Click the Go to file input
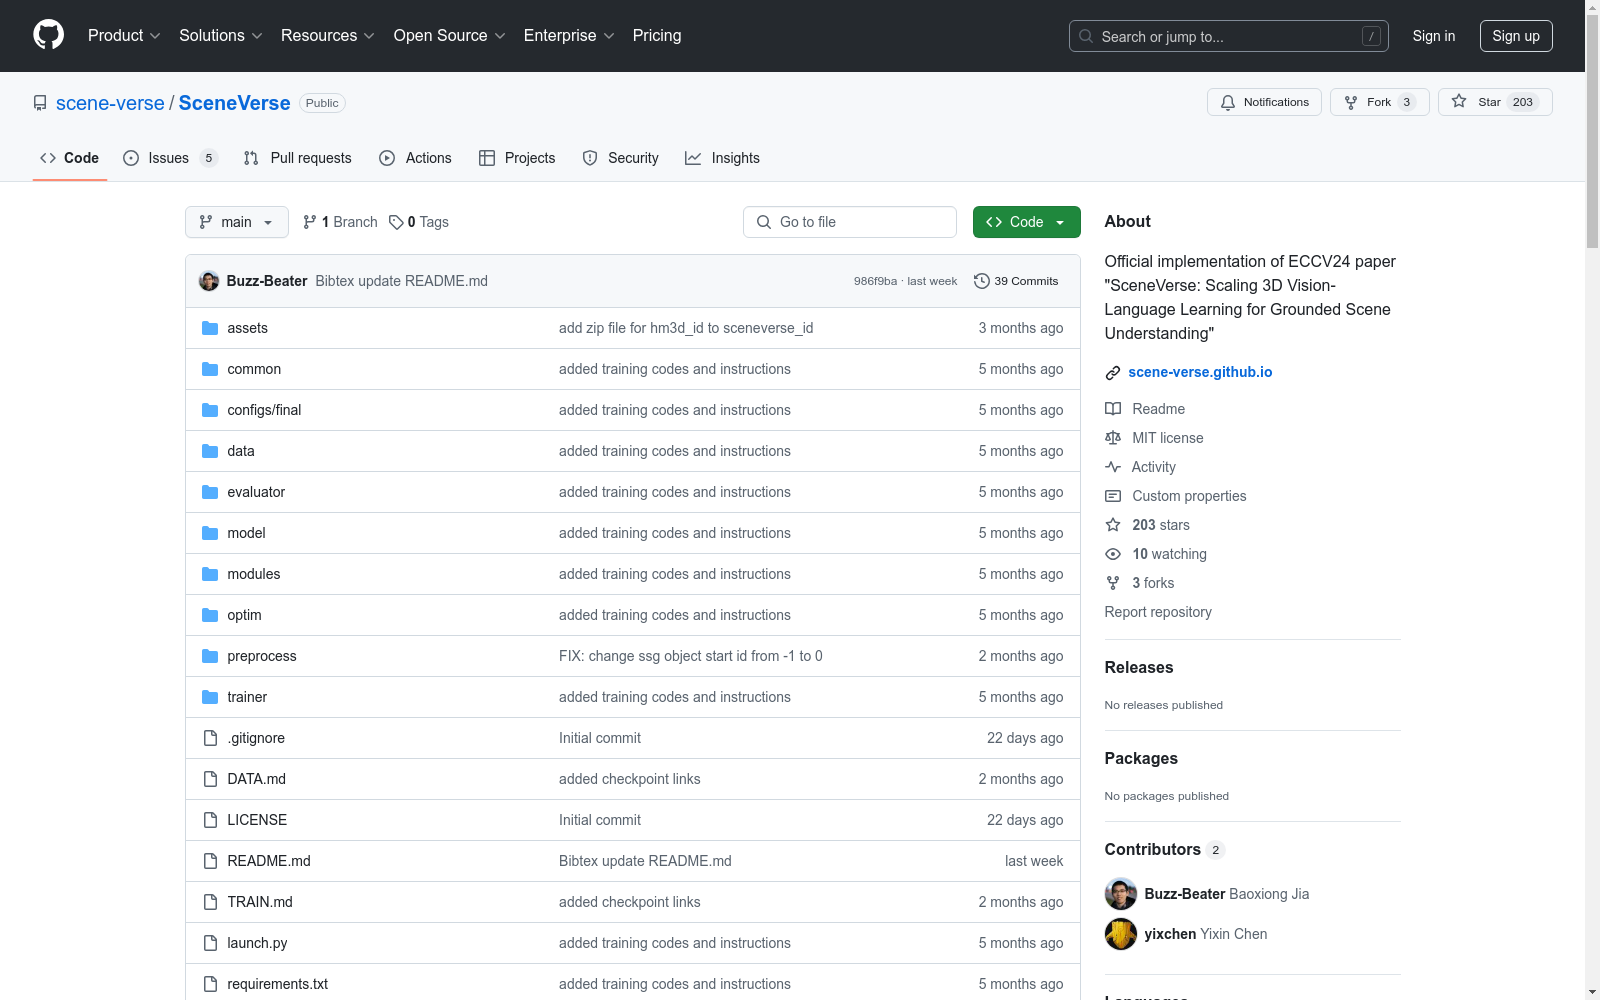1600x1000 pixels. click(x=850, y=222)
